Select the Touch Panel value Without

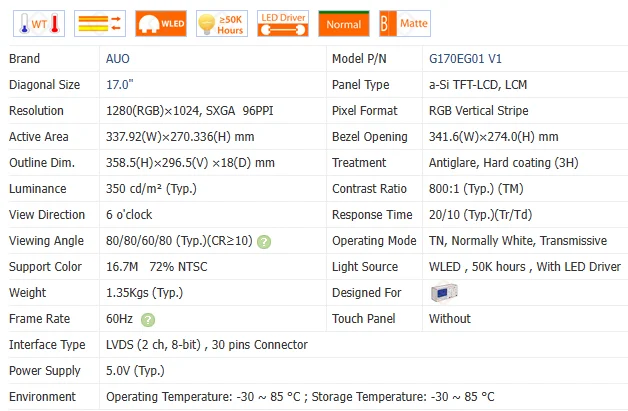450,319
